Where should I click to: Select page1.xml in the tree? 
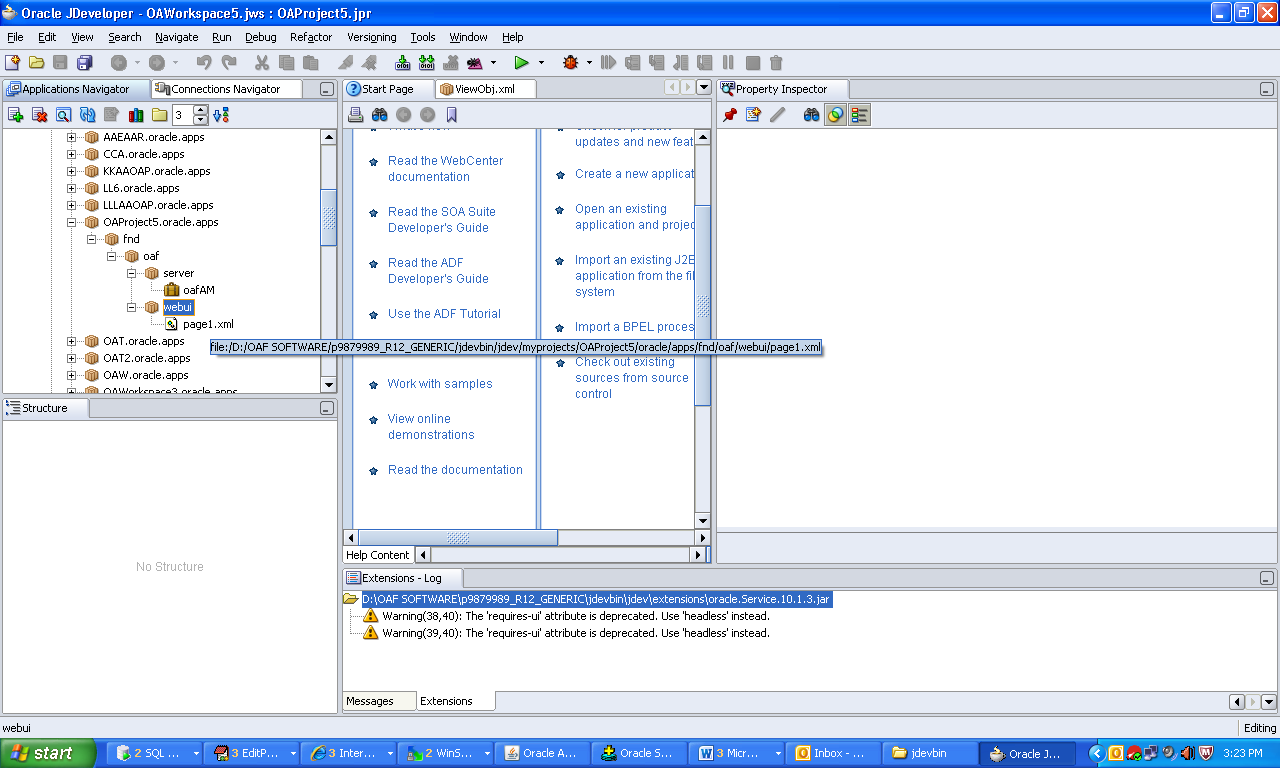208,324
